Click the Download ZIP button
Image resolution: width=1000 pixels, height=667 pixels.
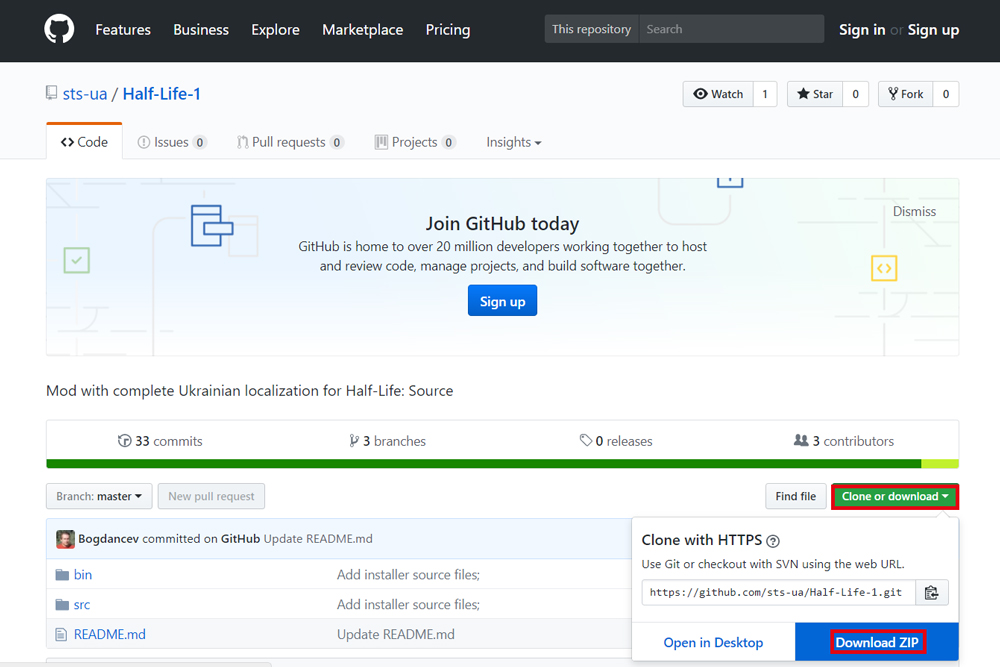click(877, 642)
